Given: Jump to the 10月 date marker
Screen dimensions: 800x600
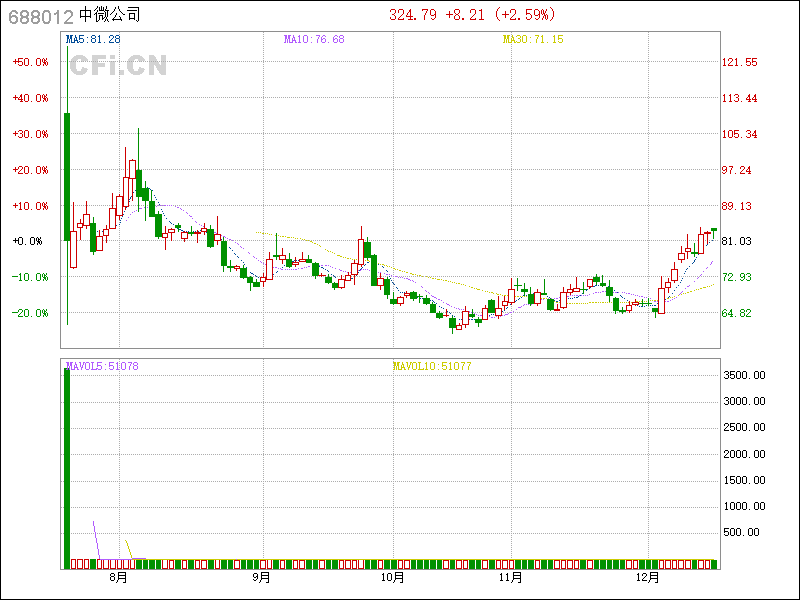Looking at the screenshot, I should pos(393,577).
